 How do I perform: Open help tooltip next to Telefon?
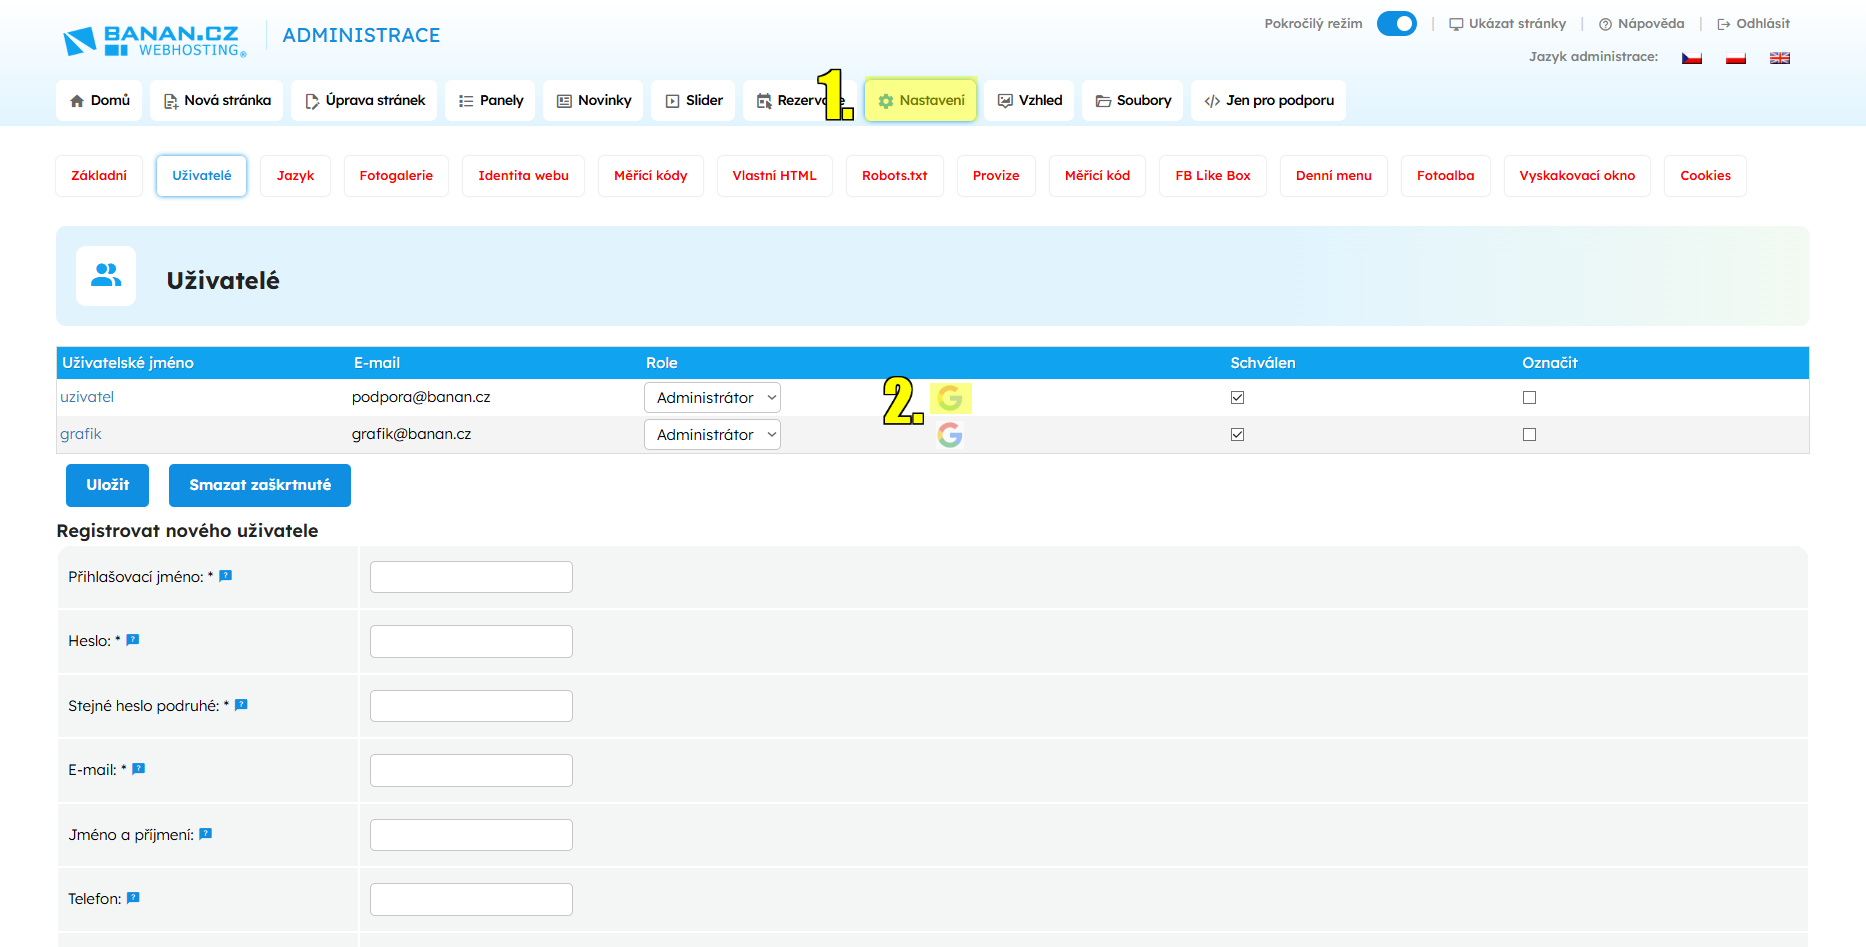133,897
